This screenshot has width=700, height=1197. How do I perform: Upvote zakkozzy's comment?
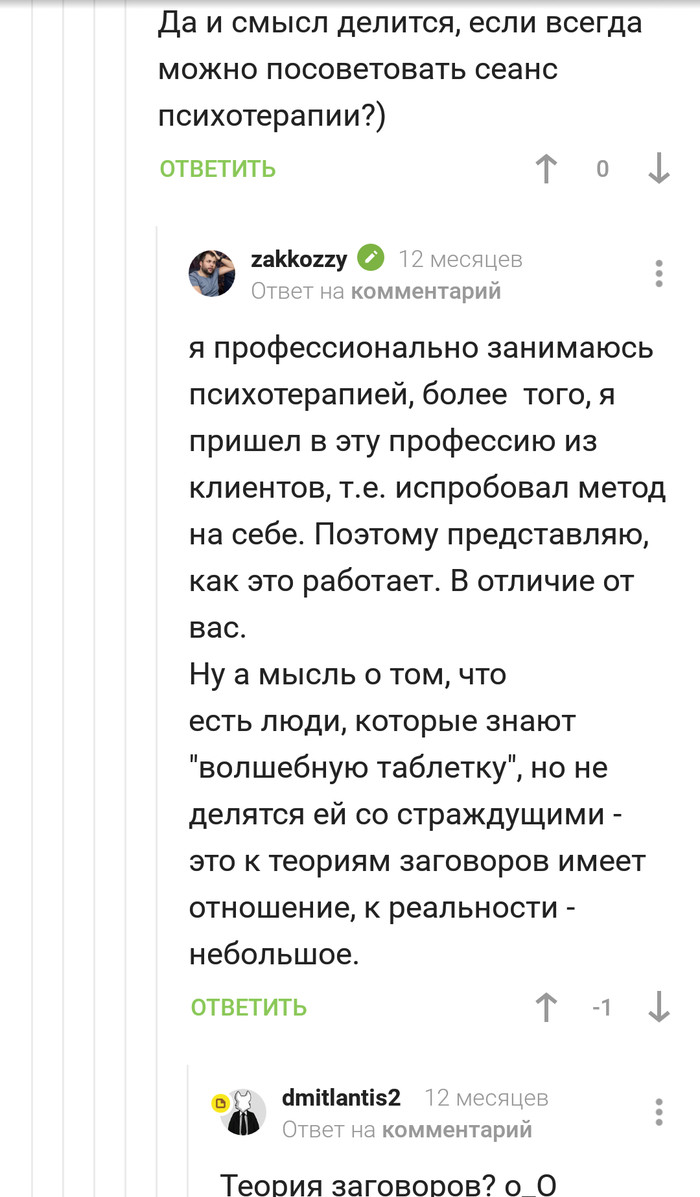coord(546,1007)
